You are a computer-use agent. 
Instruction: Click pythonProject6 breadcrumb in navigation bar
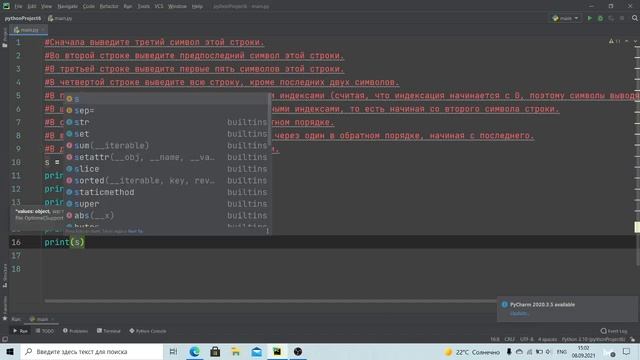22,18
